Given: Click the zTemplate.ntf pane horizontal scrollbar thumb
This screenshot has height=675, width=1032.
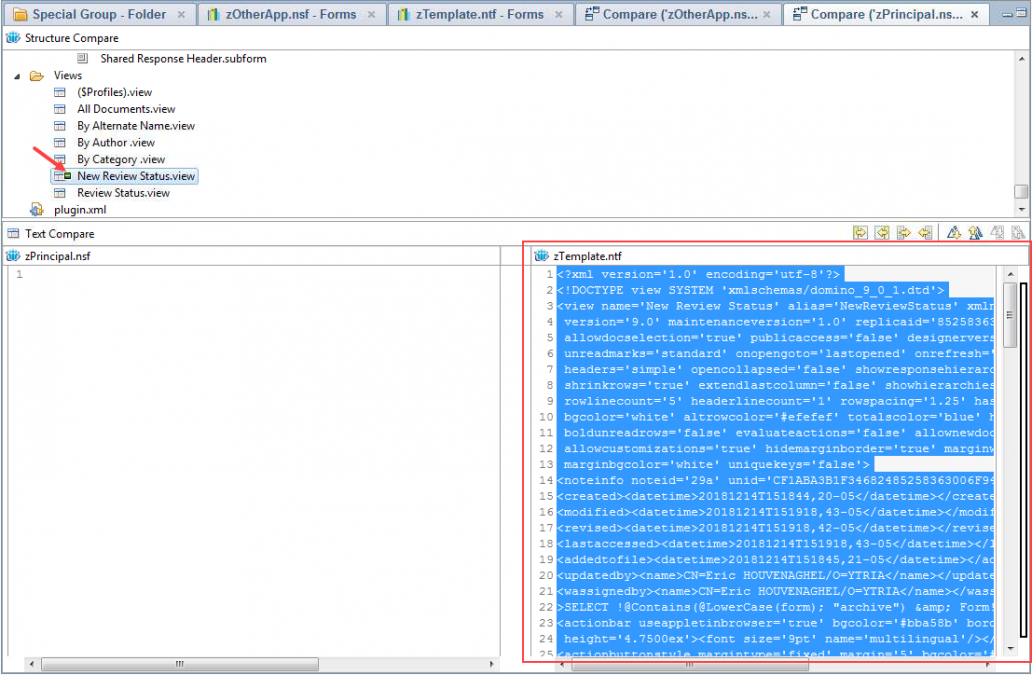Looking at the screenshot, I should [689, 664].
